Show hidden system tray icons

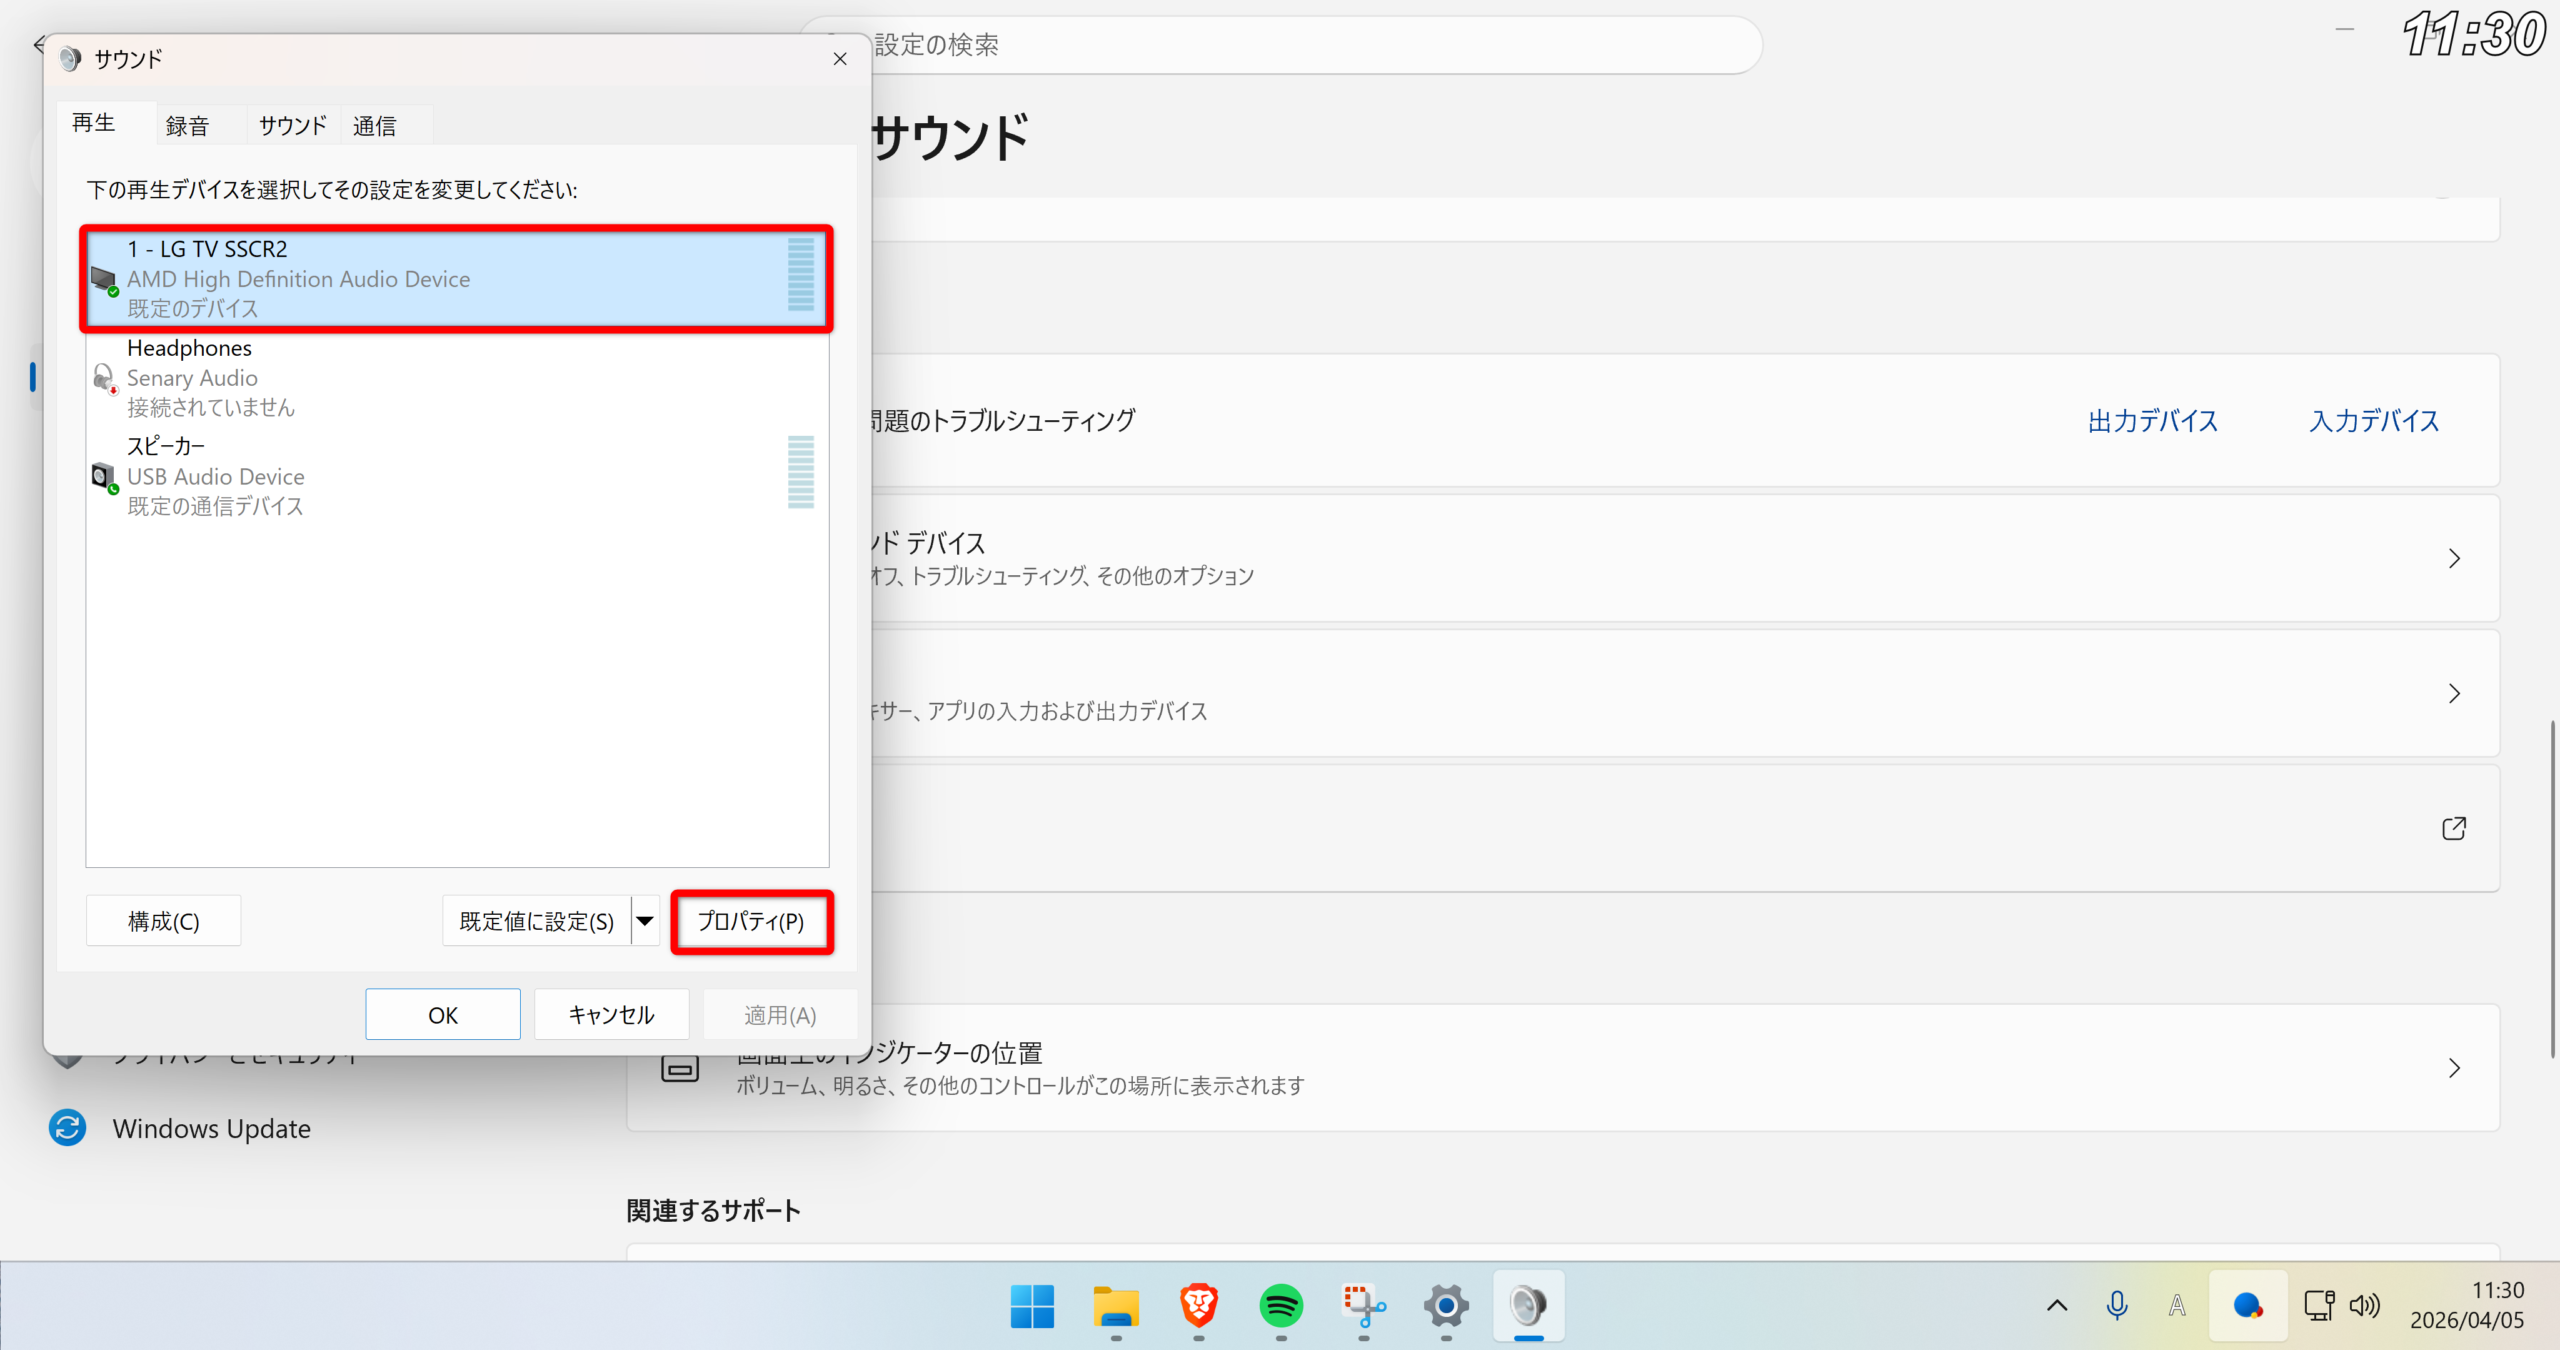[2057, 1305]
